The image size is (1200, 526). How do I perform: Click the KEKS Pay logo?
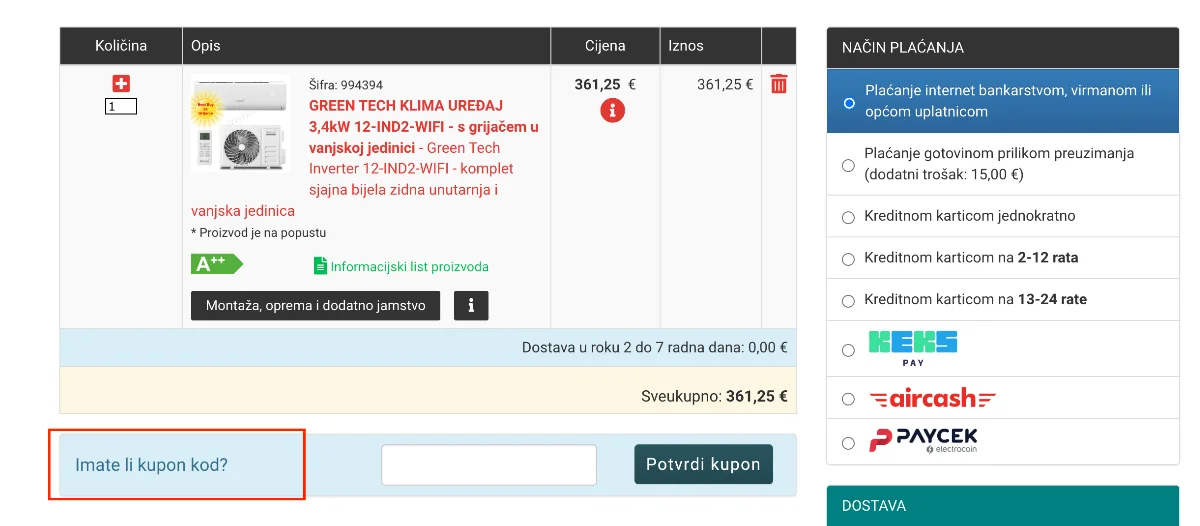[912, 348]
